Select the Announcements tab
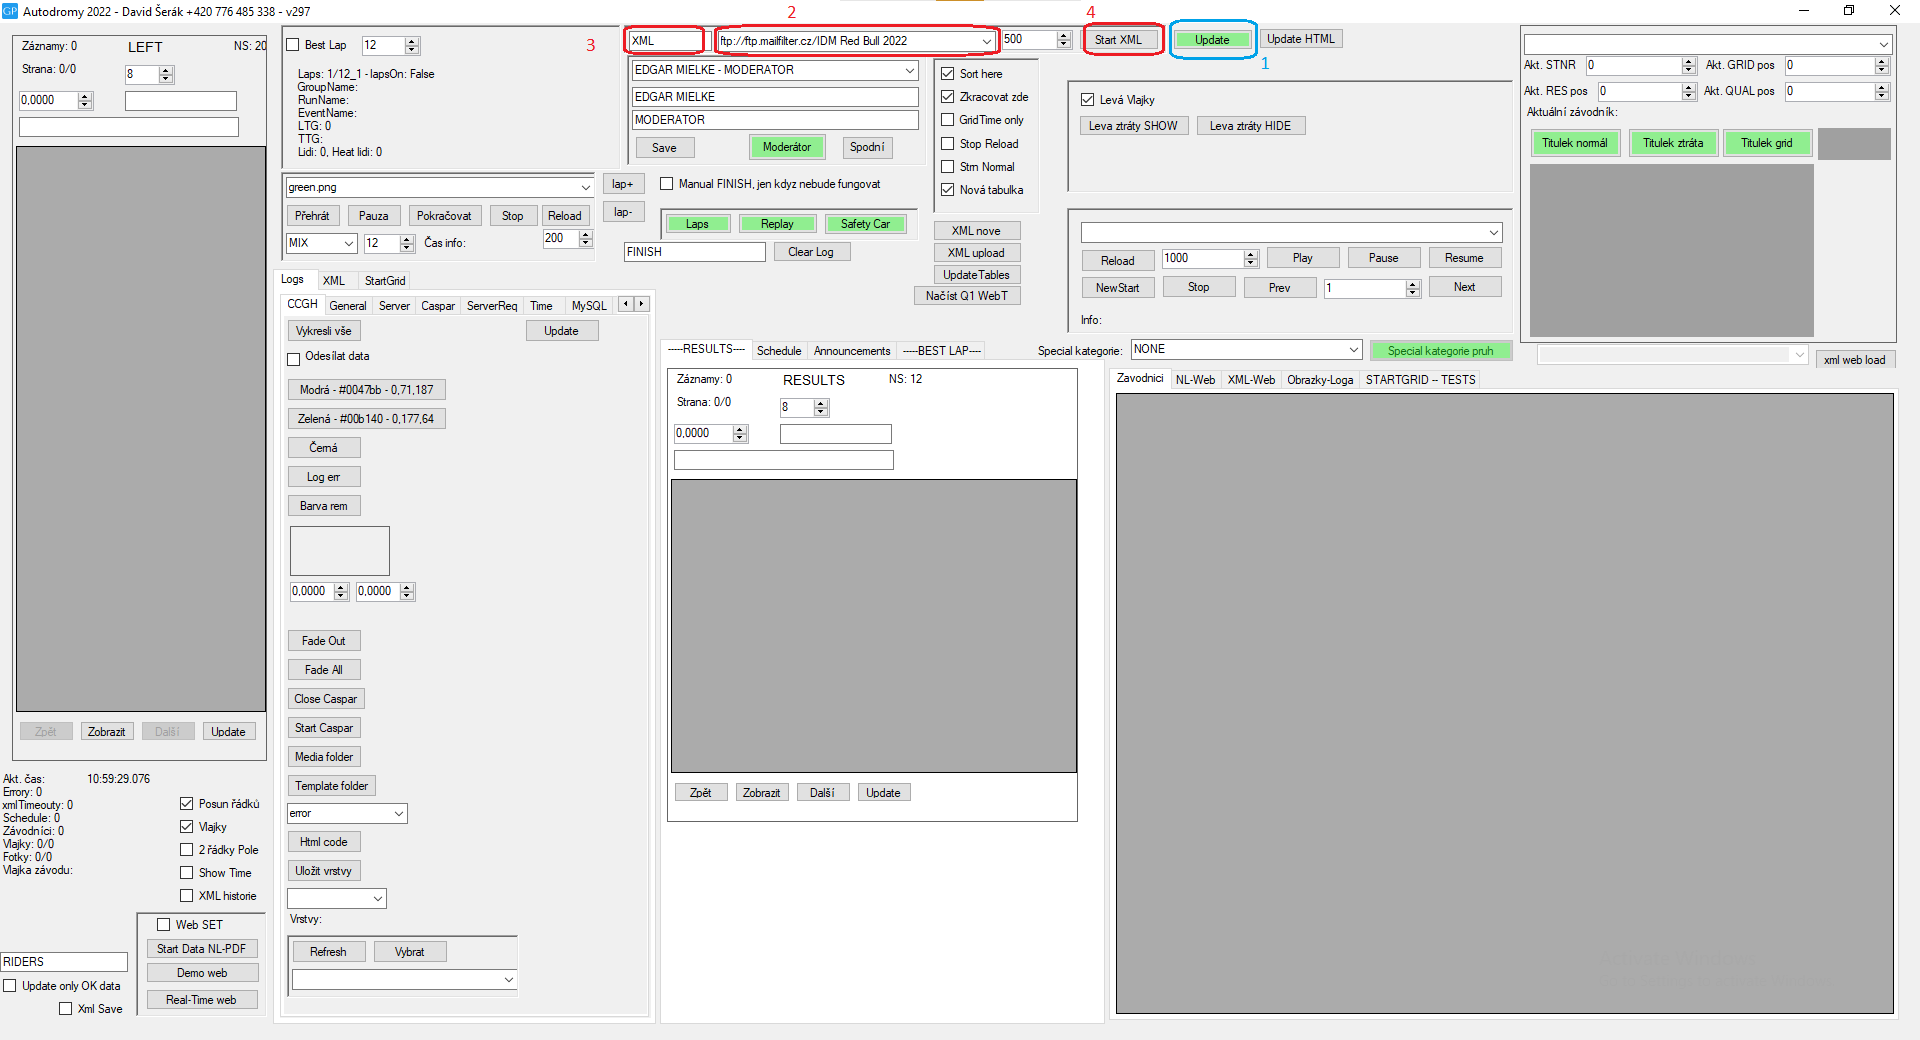1920x1040 pixels. point(852,351)
